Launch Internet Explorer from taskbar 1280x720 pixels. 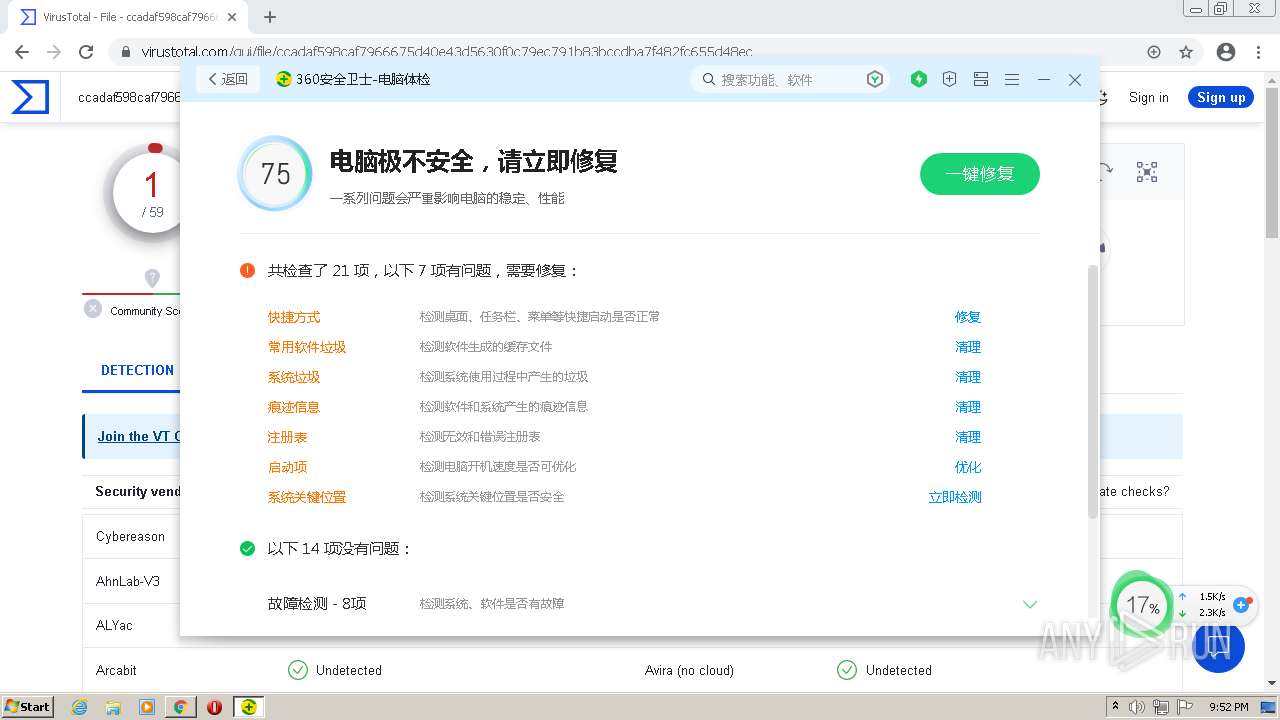[x=79, y=707]
